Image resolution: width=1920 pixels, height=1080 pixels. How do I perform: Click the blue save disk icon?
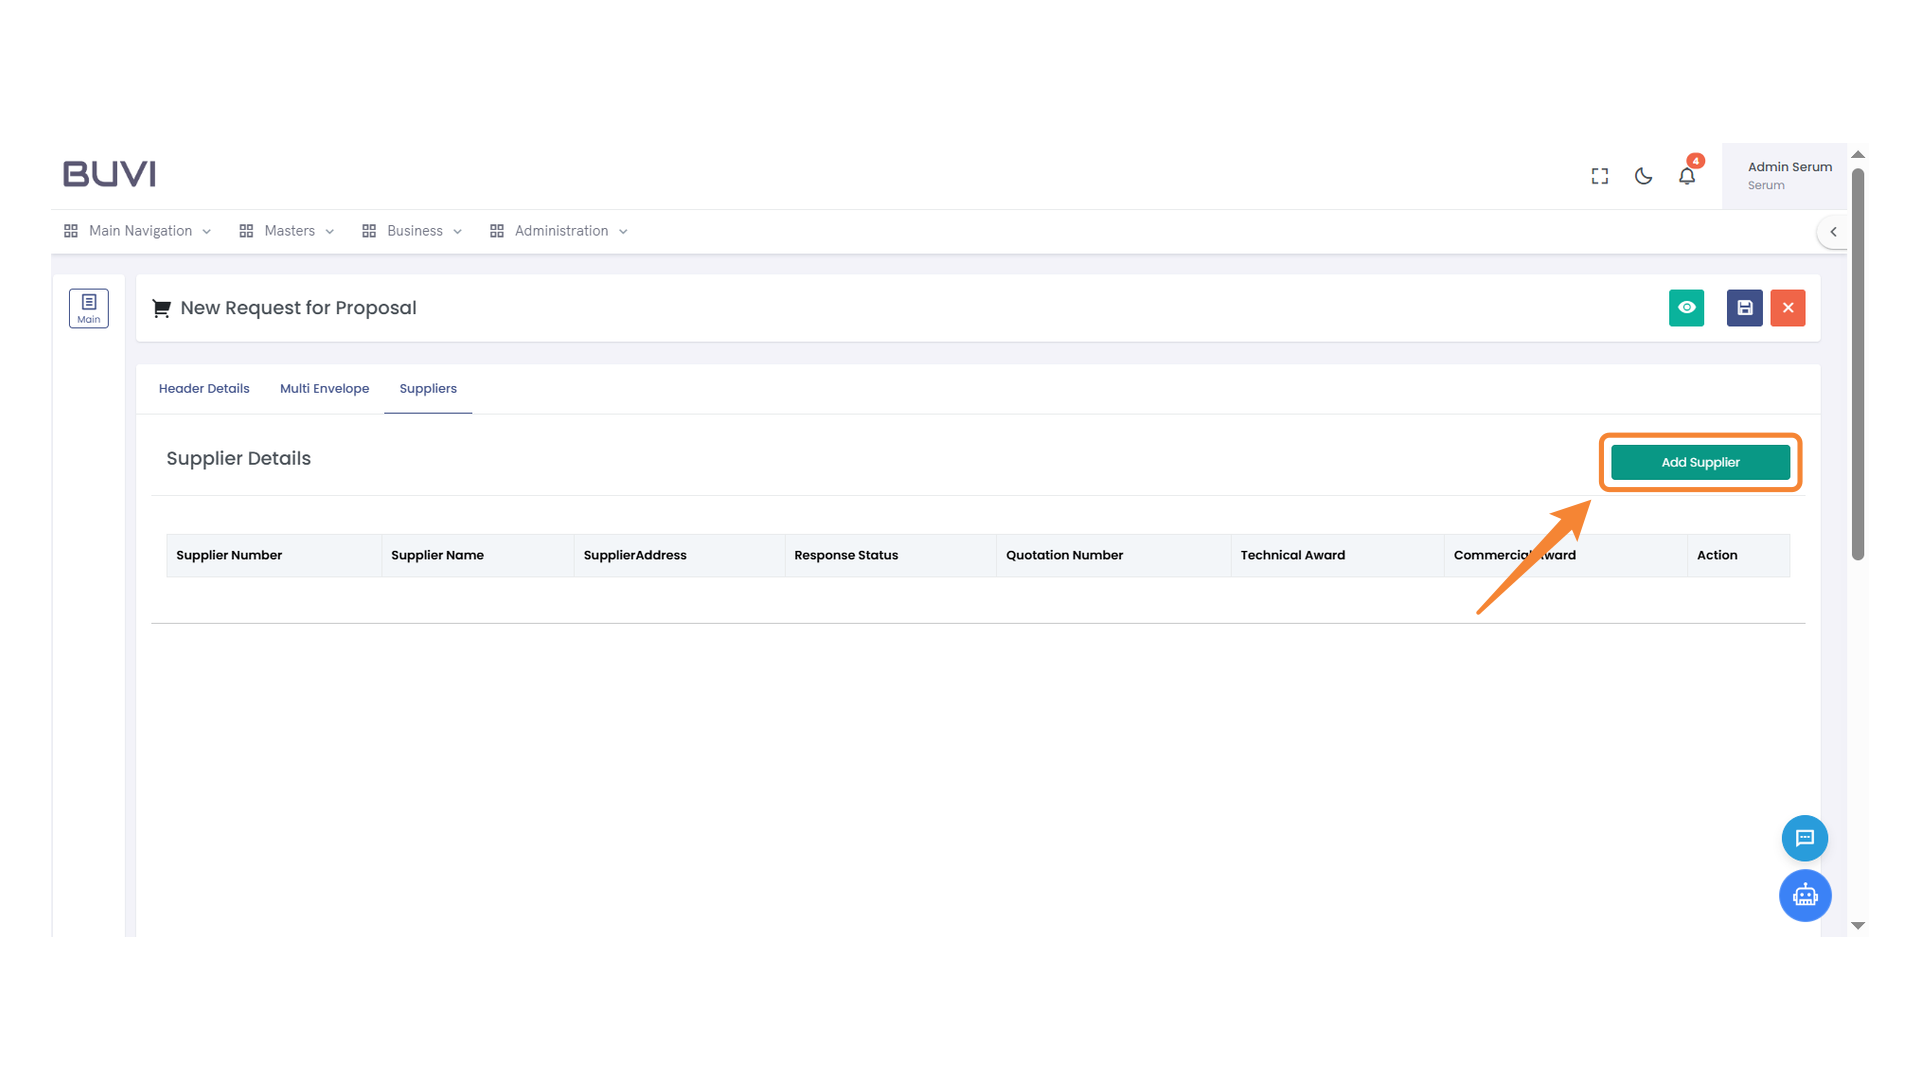point(1744,308)
